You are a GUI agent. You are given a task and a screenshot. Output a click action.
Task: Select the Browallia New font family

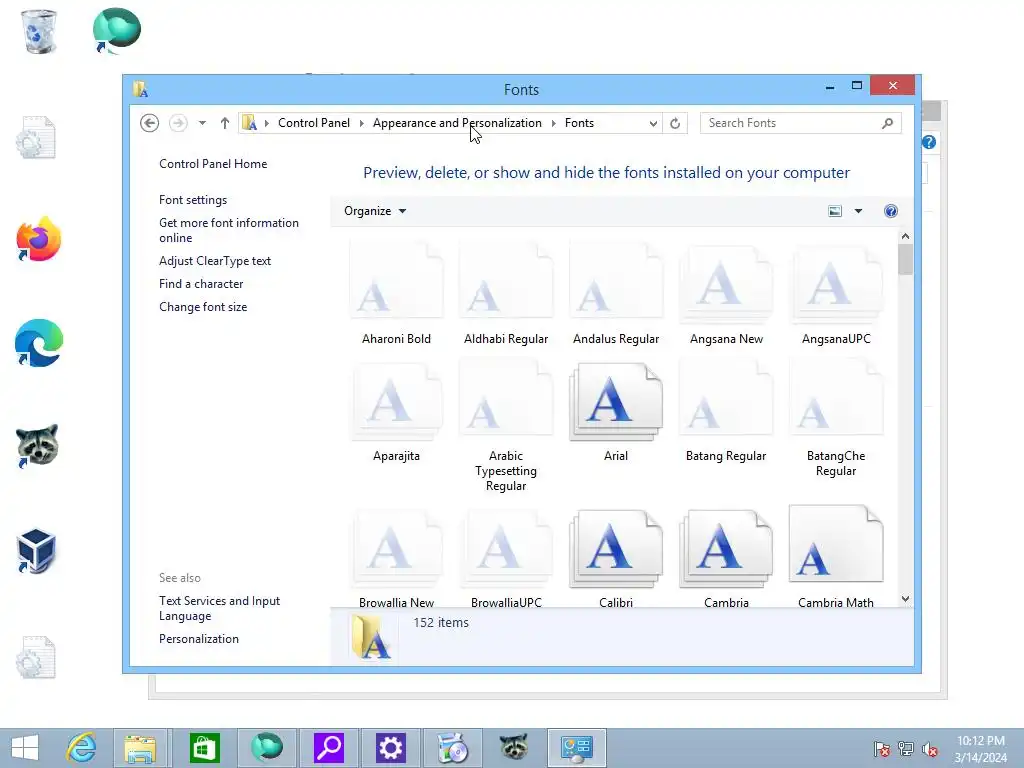(x=396, y=547)
